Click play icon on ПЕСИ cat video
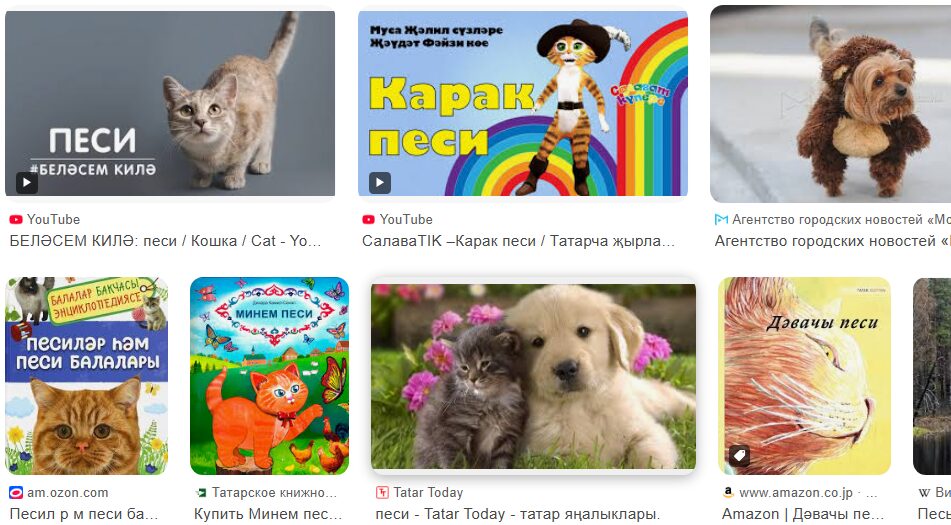 [x=27, y=182]
